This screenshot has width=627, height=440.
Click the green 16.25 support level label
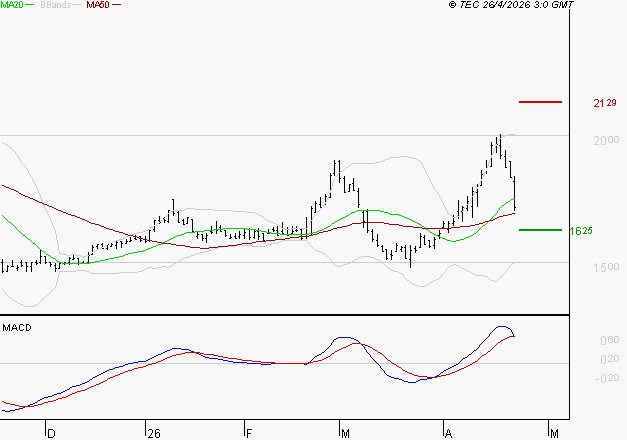pos(581,231)
